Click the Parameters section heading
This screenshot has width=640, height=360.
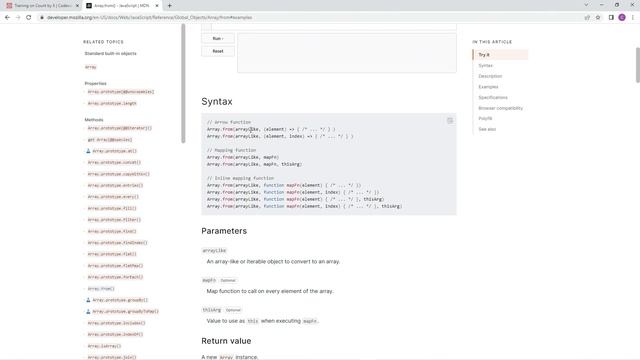click(224, 231)
